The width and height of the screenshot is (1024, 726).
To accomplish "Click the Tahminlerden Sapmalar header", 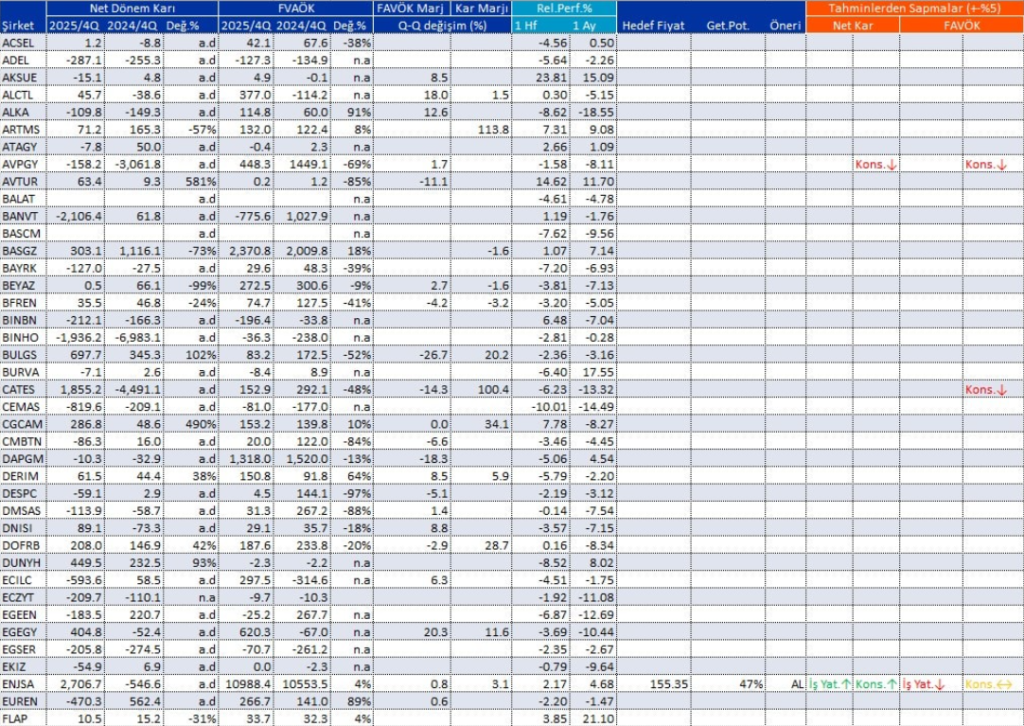I will 913,8.
